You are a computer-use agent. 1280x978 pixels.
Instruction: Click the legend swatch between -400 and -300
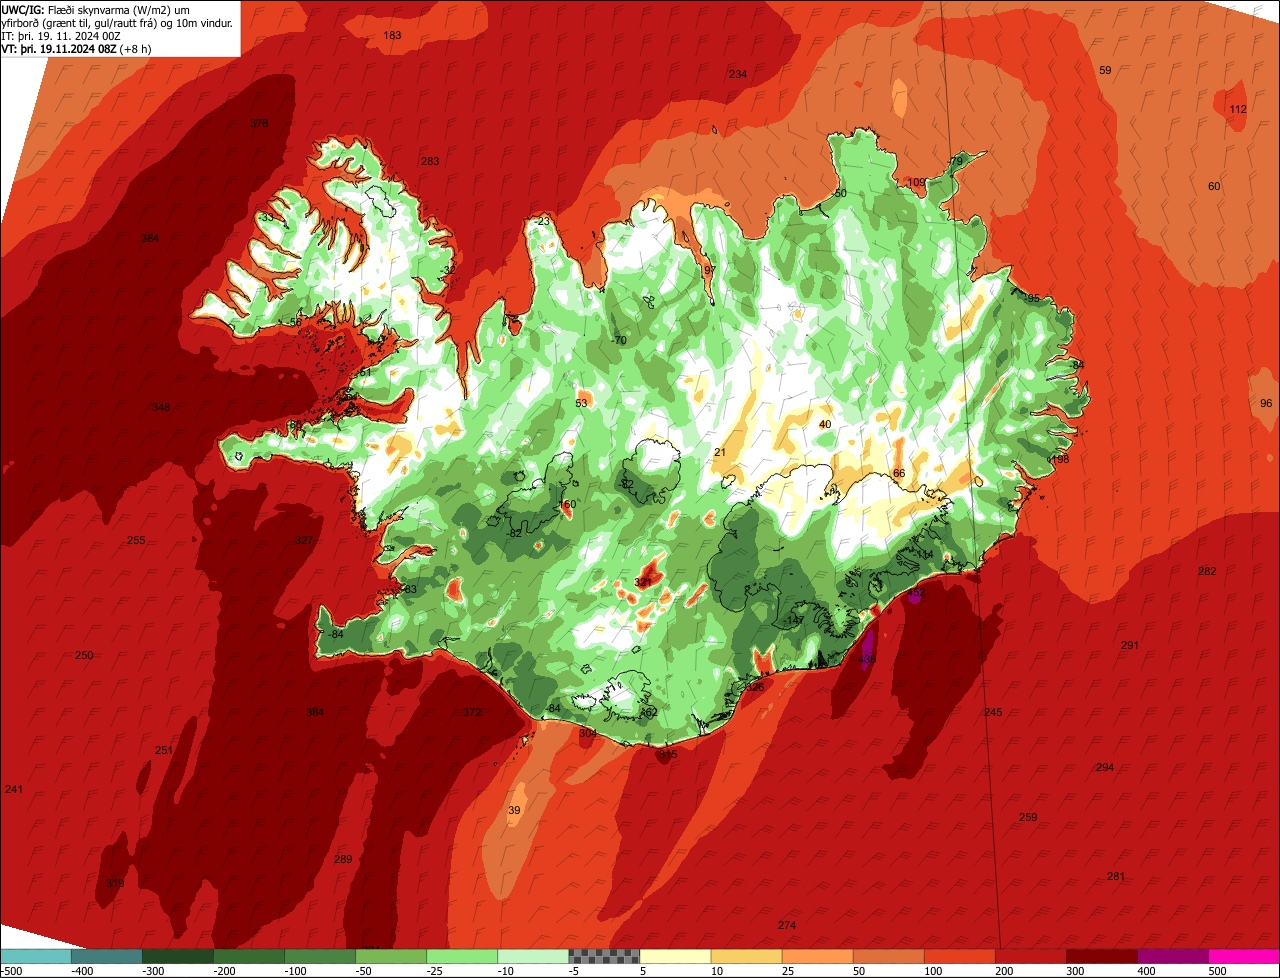(107, 956)
